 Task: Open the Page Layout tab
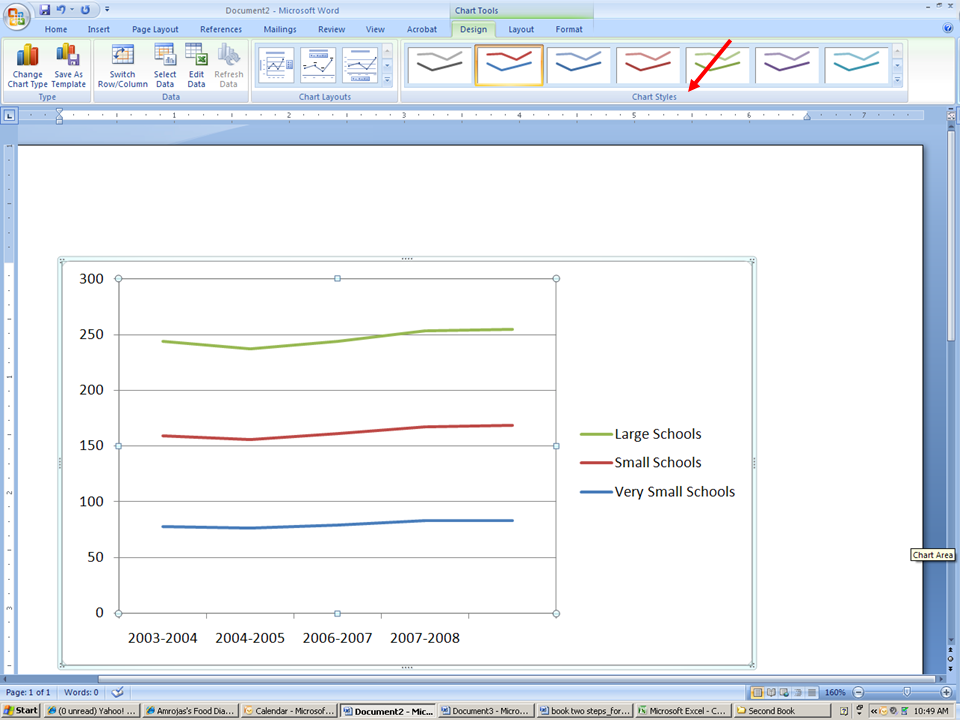(155, 29)
